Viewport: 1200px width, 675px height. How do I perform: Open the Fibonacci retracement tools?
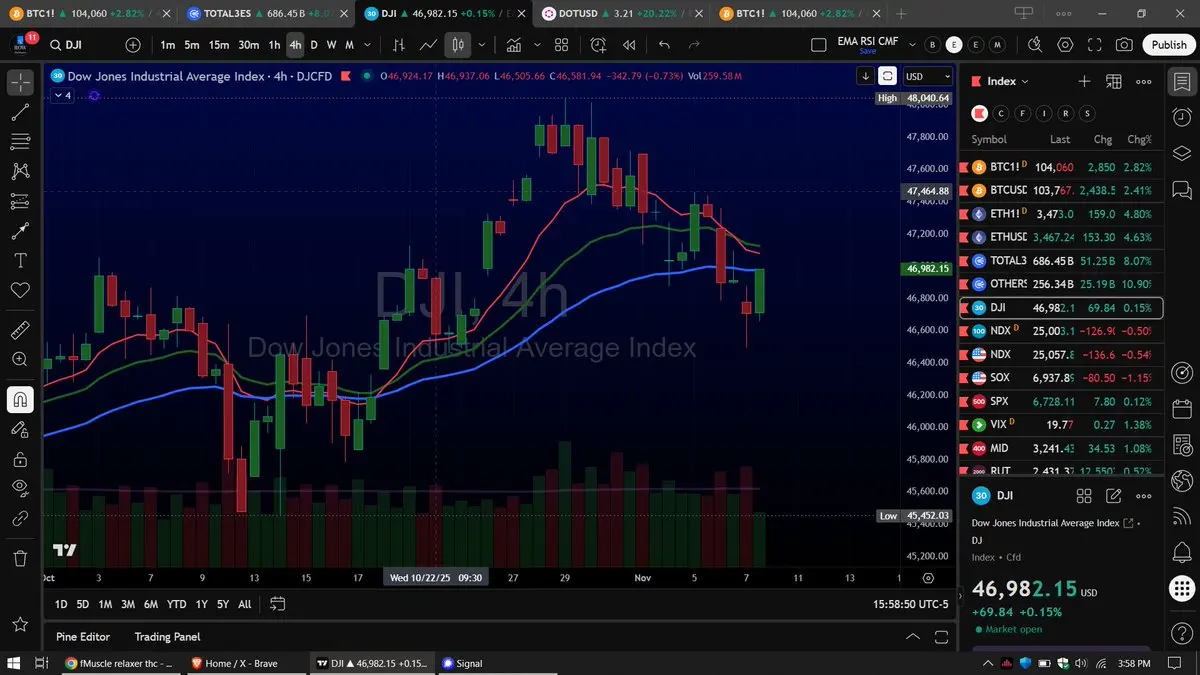pos(20,142)
